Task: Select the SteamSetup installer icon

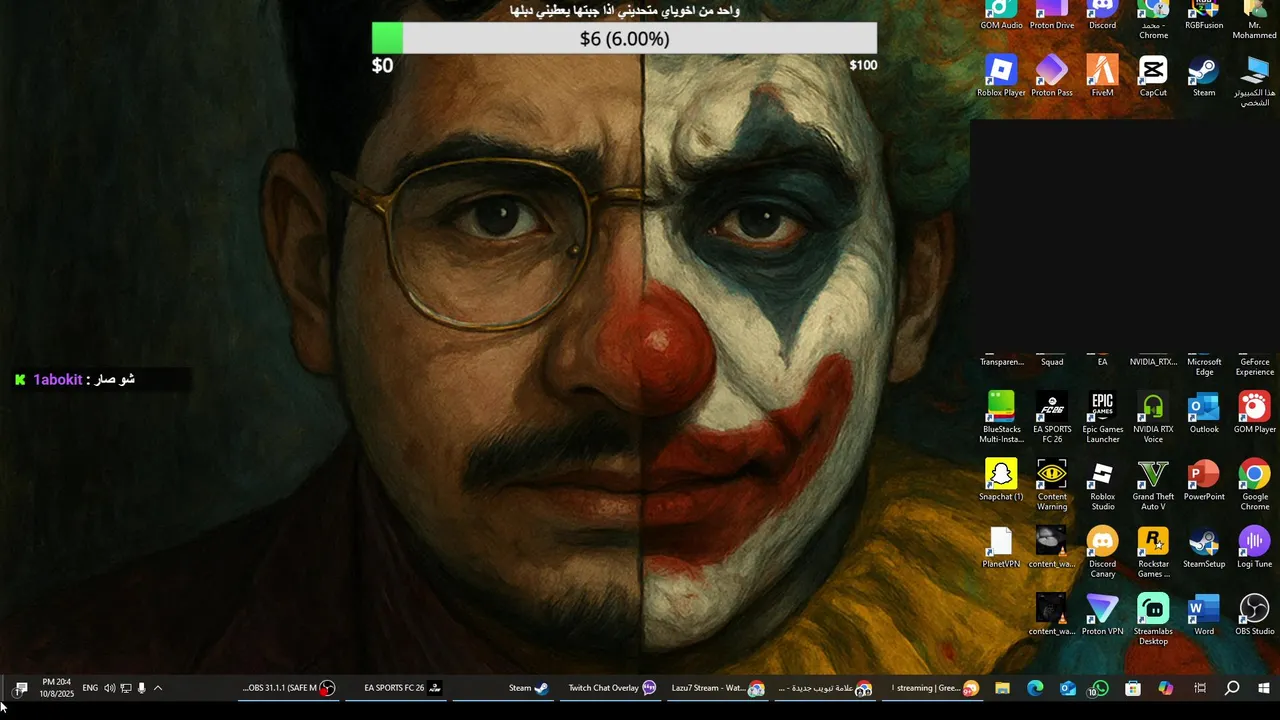Action: click(1204, 547)
